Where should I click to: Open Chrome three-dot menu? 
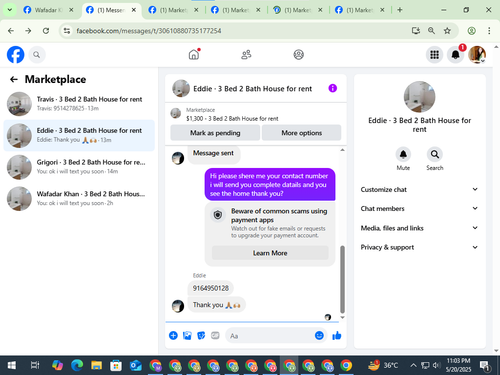click(489, 31)
